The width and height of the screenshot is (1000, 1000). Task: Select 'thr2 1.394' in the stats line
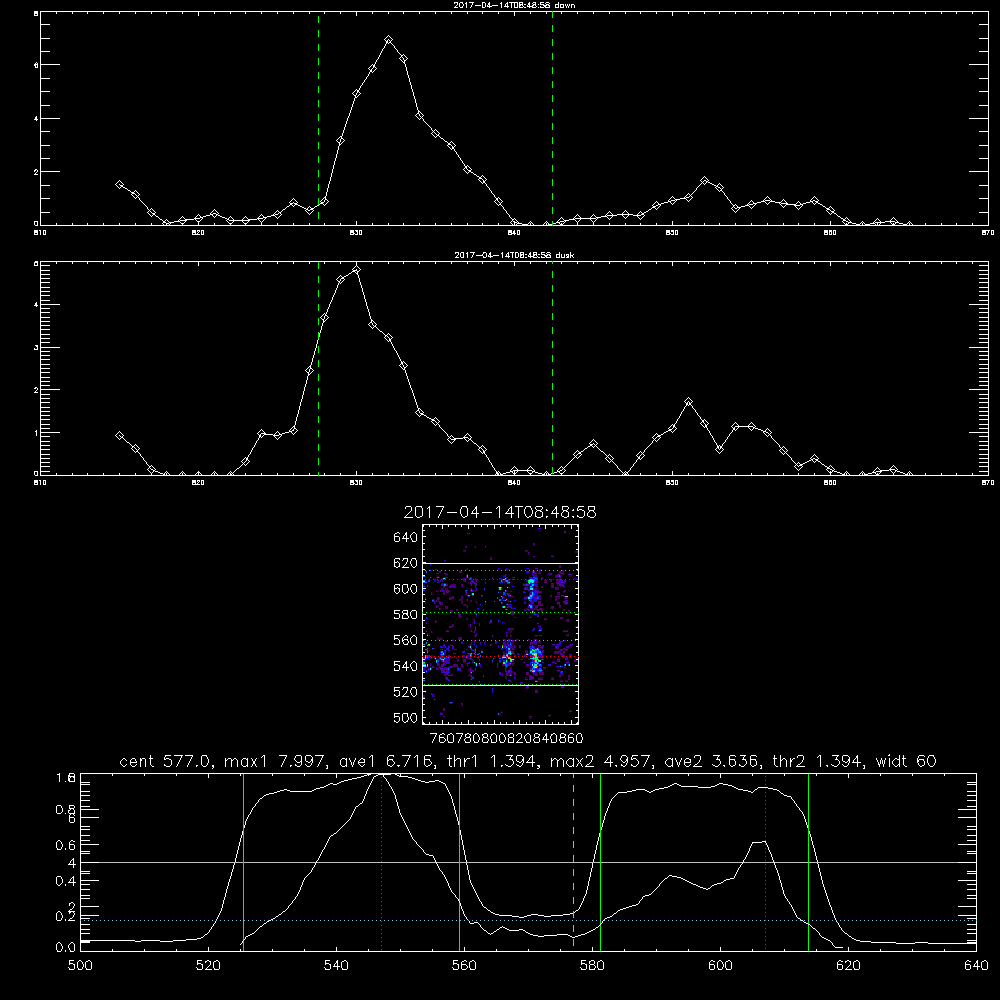[818, 761]
